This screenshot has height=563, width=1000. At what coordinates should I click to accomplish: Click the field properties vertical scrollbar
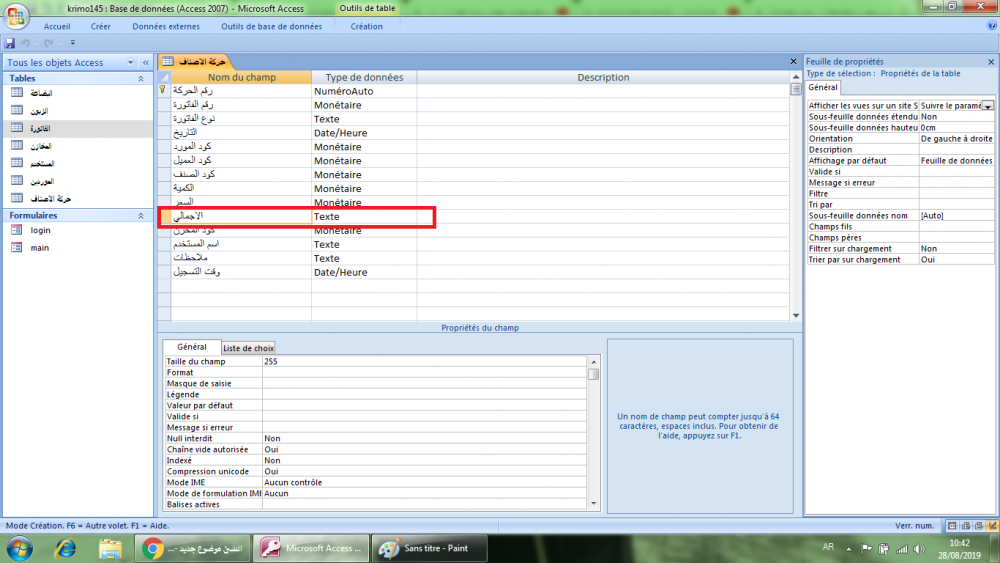click(x=594, y=430)
